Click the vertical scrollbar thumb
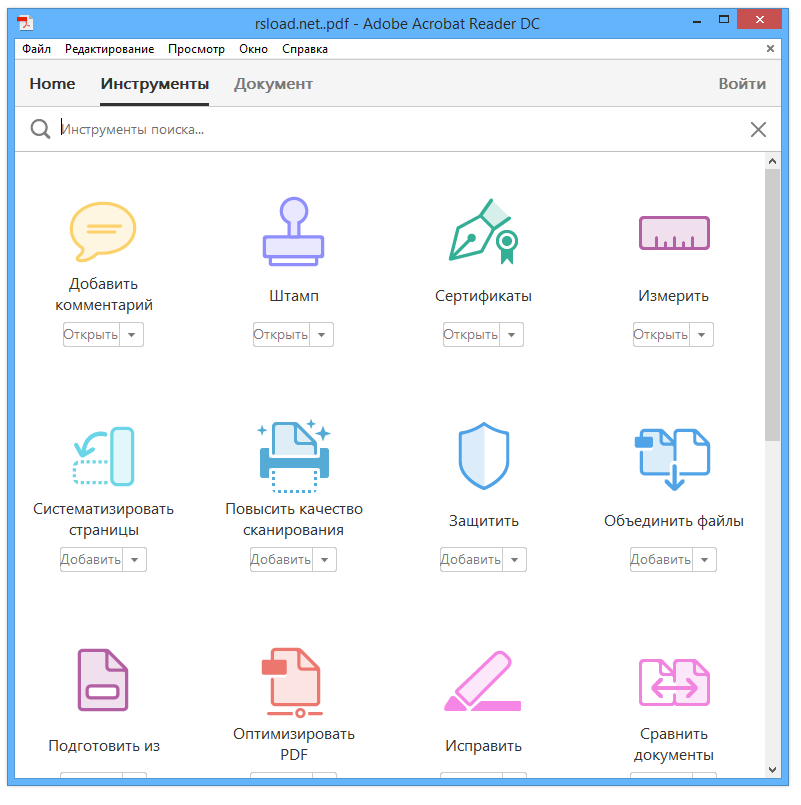The height and width of the screenshot is (805, 801). tap(772, 305)
